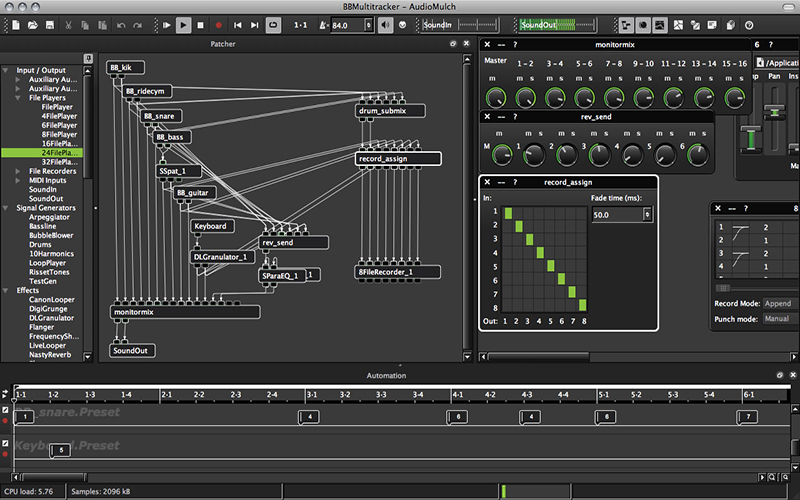Stop playback with the square button
This screenshot has height=500, width=800.
pyautogui.click(x=201, y=25)
